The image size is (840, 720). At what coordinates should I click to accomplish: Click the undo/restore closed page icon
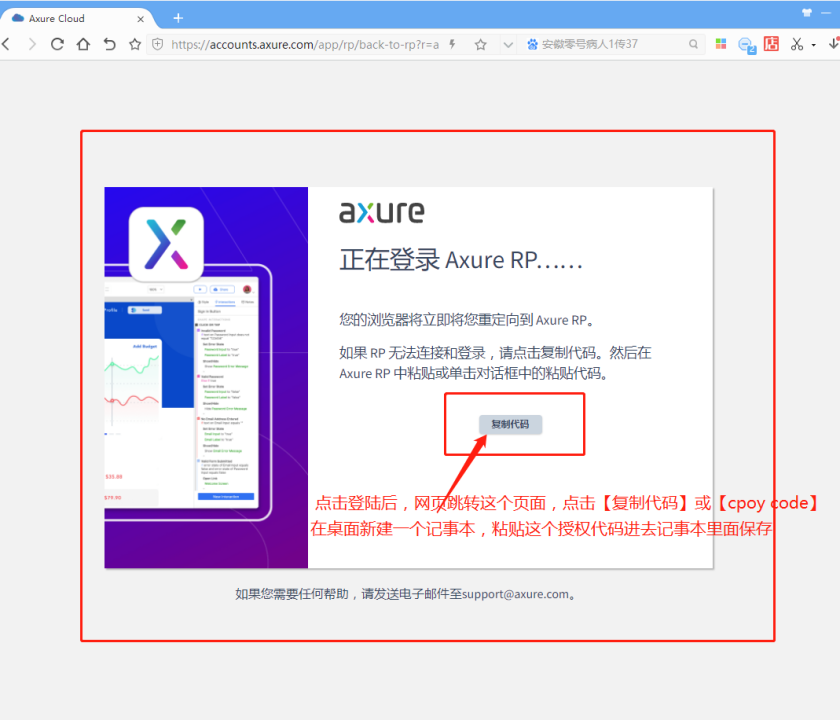tap(109, 44)
